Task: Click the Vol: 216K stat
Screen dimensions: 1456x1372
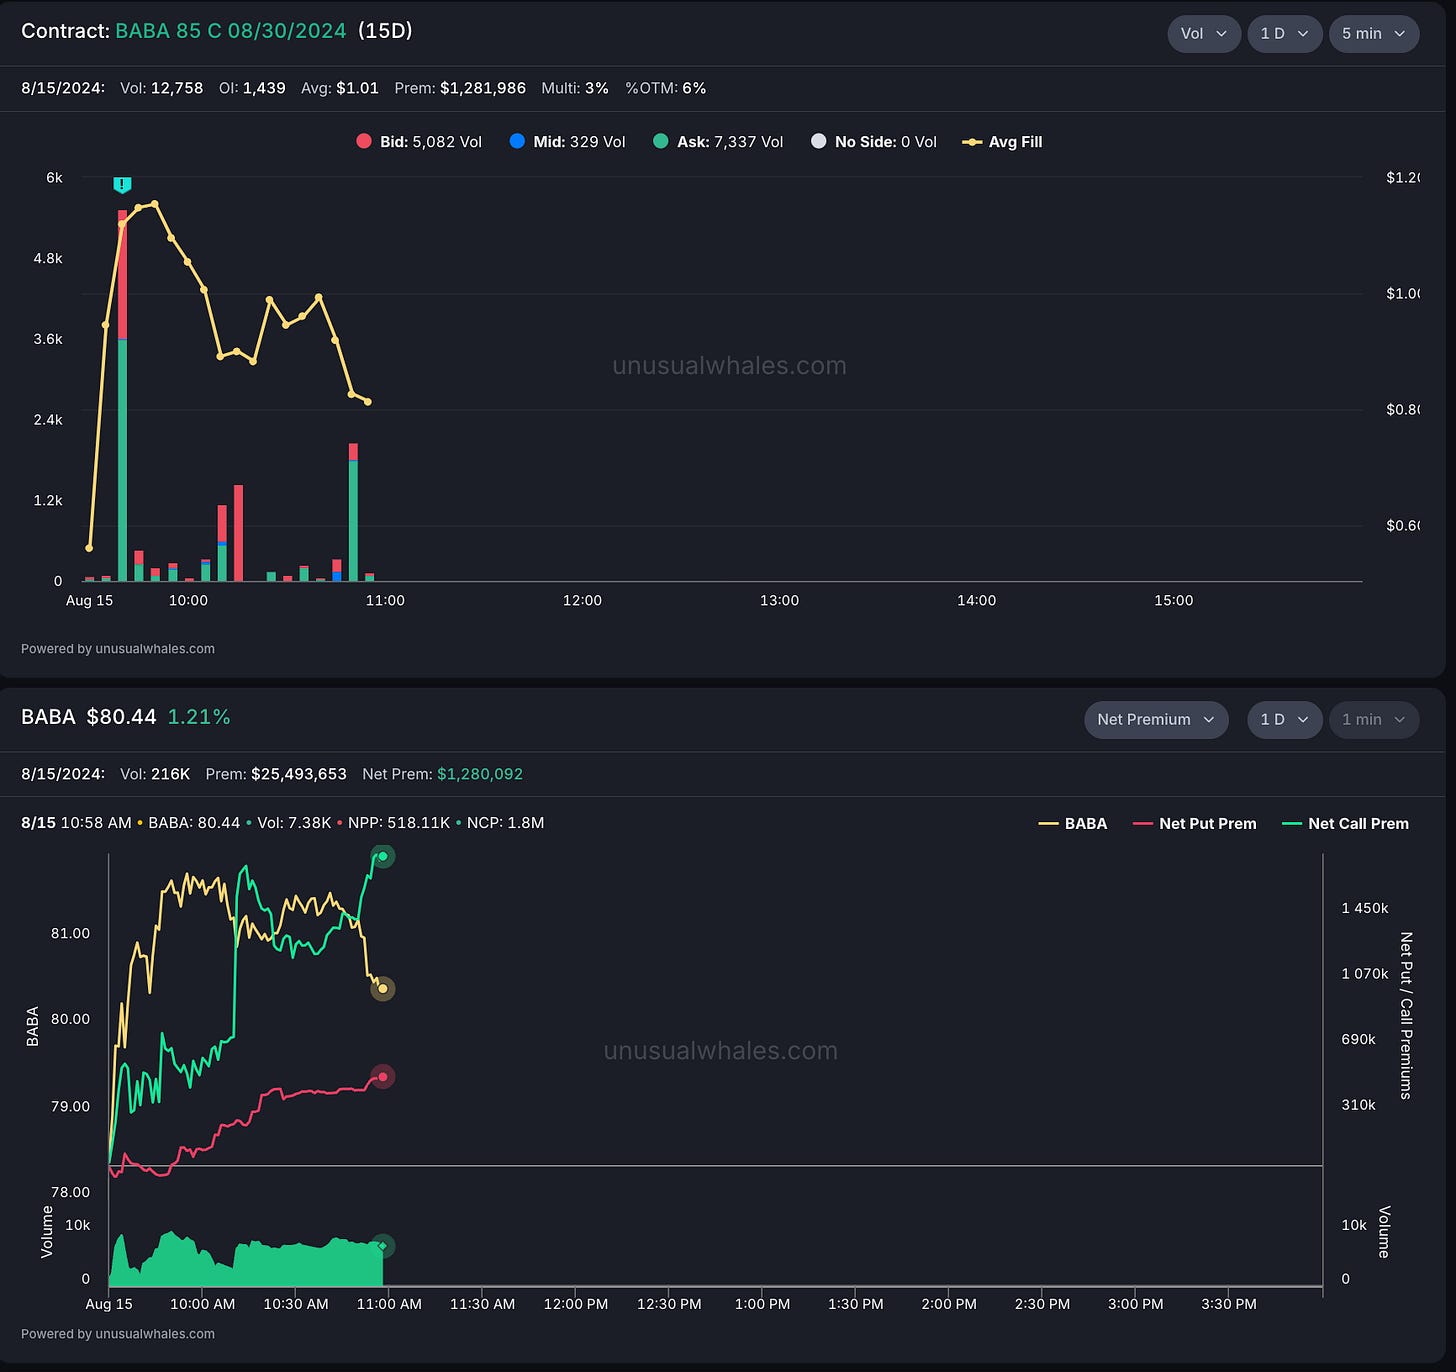Action: [x=155, y=774]
